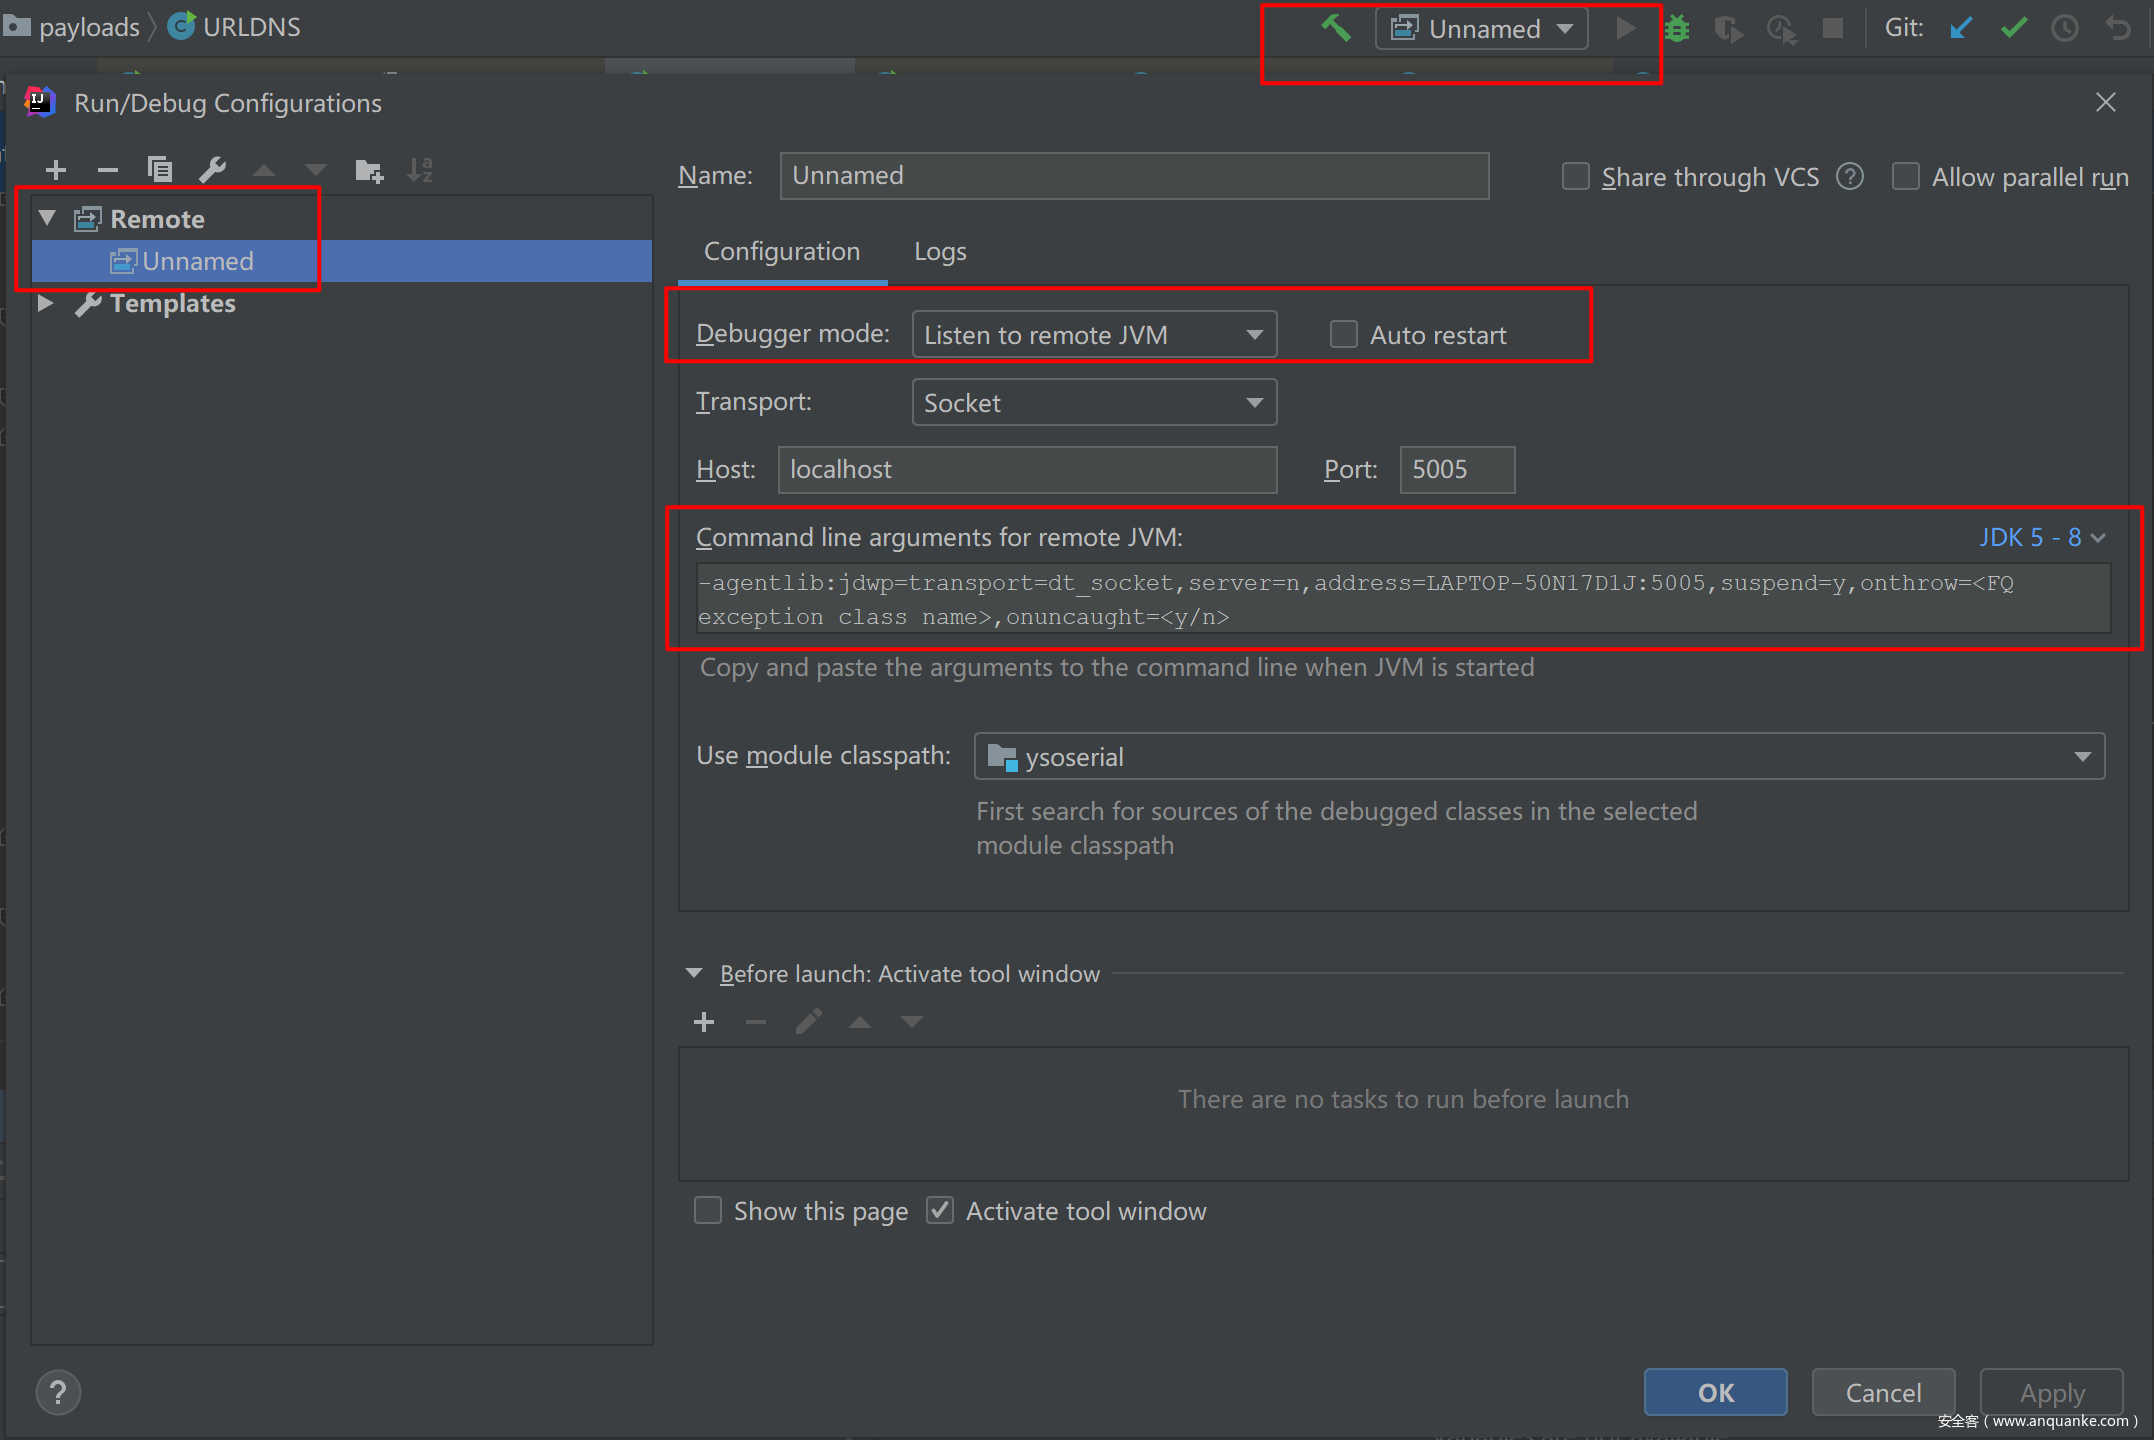Image resolution: width=2154 pixels, height=1440 pixels.
Task: Click into the Port input field
Action: point(1456,470)
